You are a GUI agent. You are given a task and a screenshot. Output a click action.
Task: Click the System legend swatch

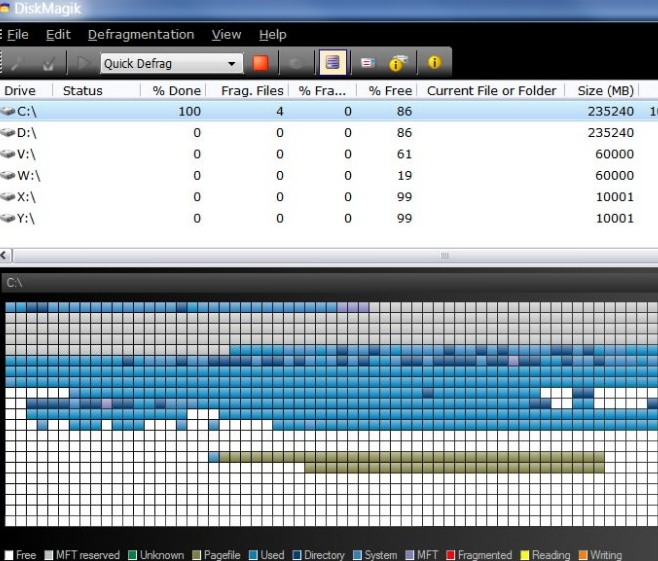357,555
